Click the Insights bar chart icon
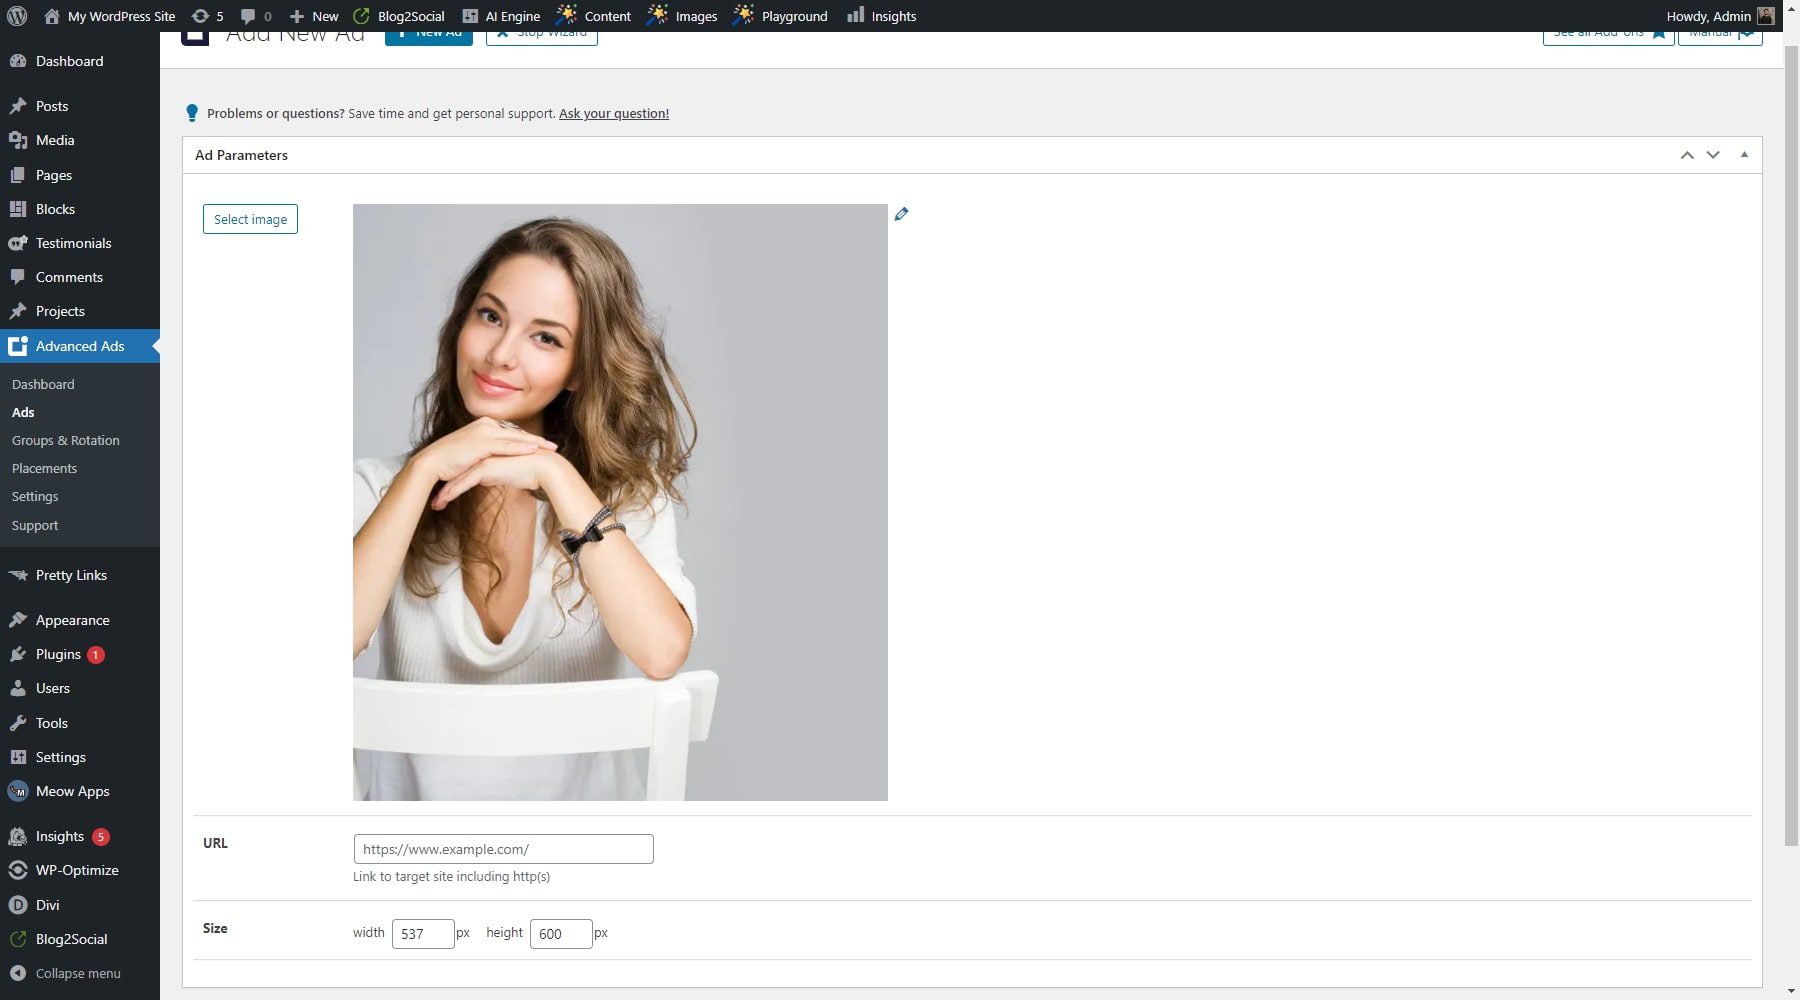 (x=855, y=16)
